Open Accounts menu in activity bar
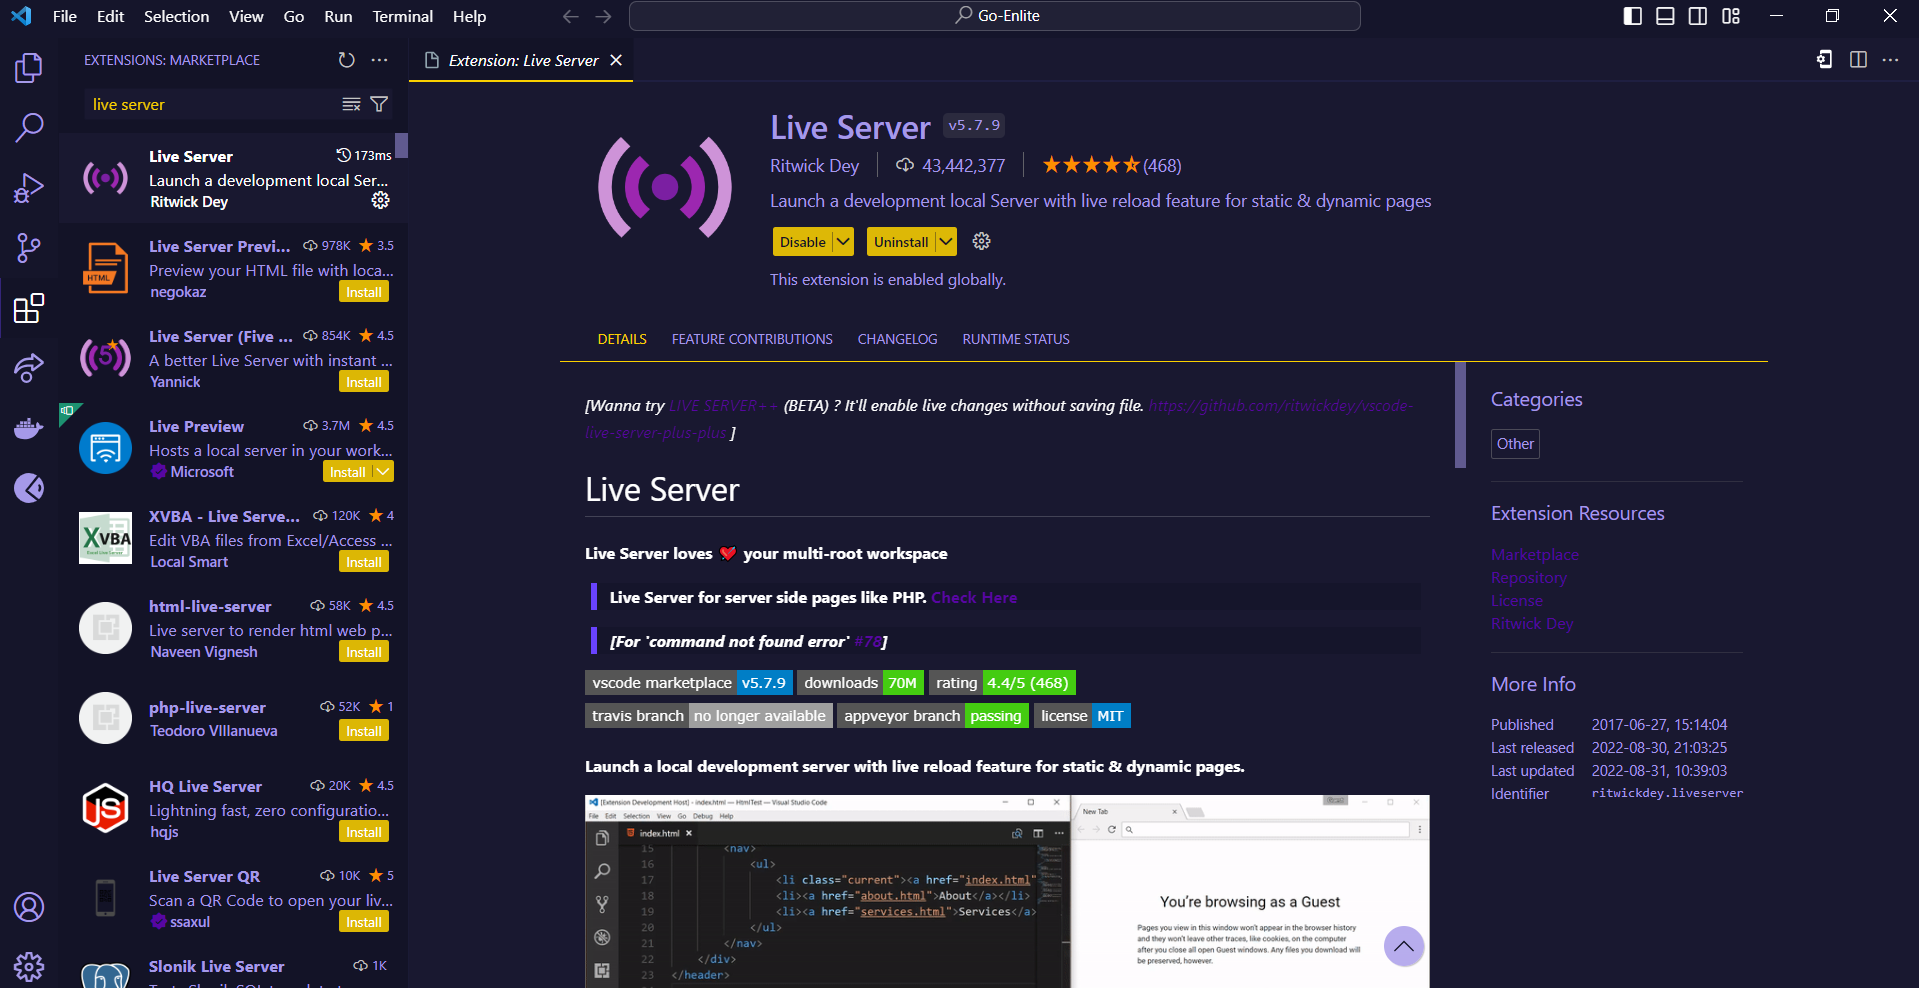The height and width of the screenshot is (988, 1919). point(29,907)
